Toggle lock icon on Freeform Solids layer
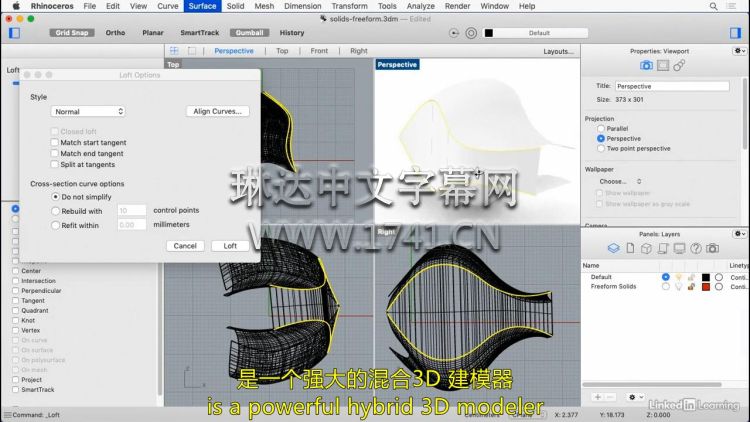 (x=691, y=287)
